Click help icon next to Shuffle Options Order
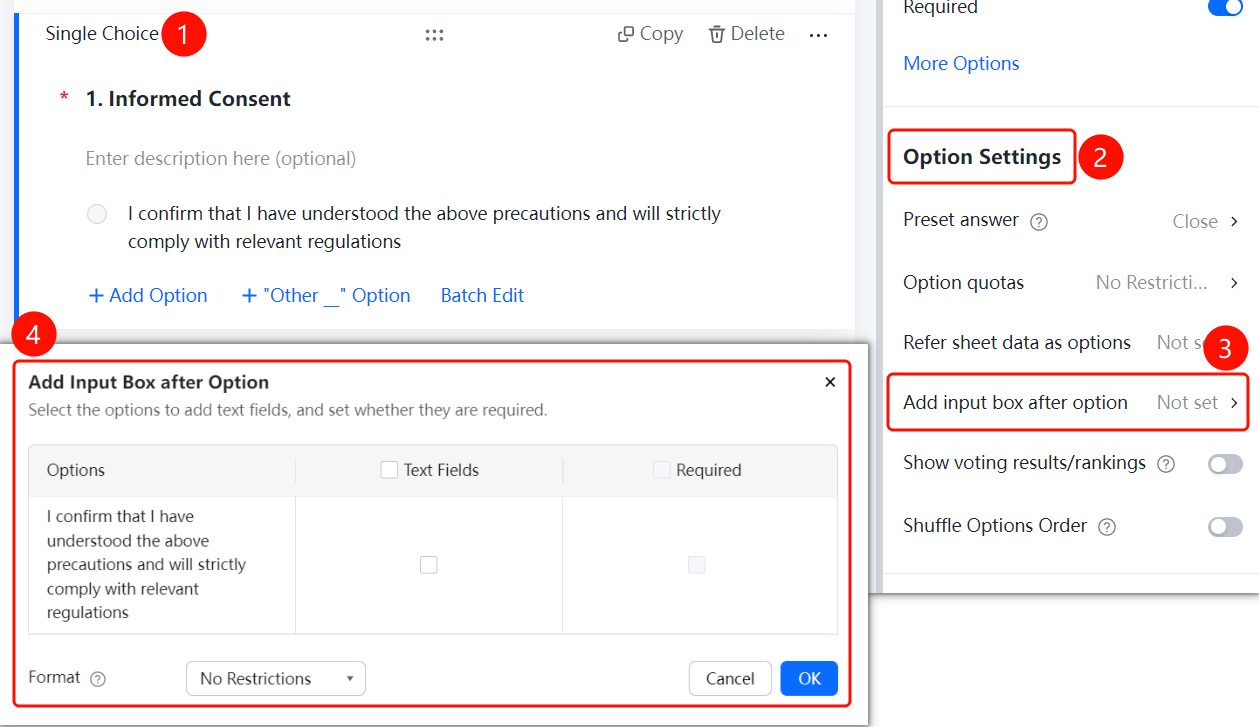 (1106, 527)
